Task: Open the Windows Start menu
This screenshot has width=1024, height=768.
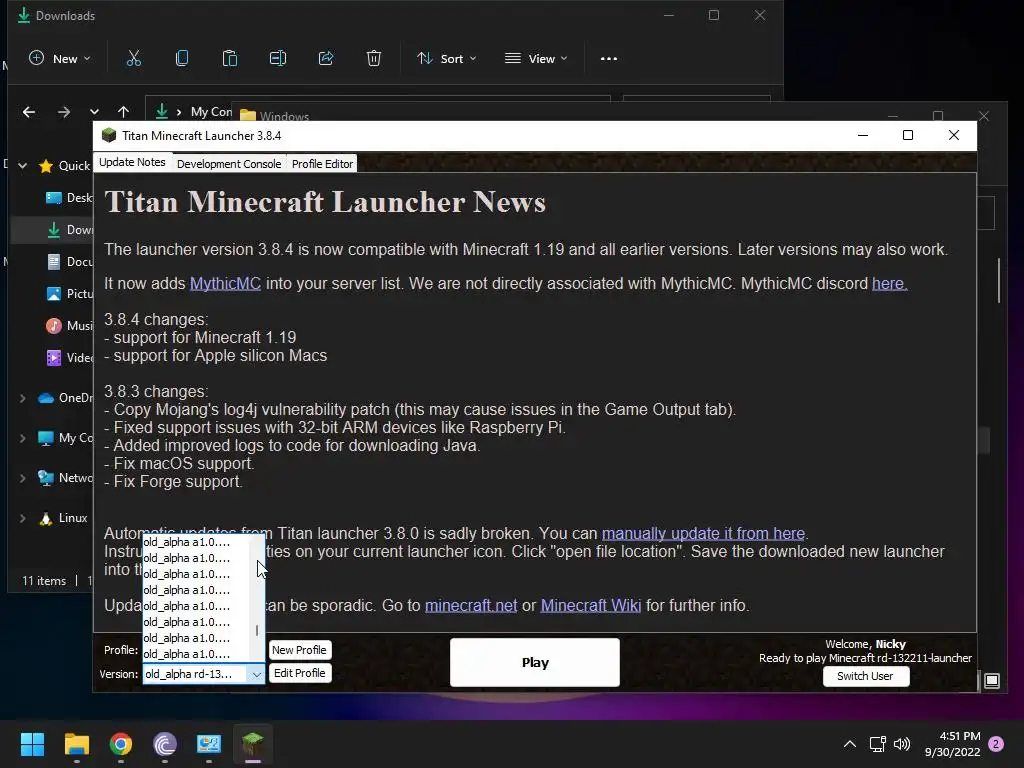Action: pyautogui.click(x=32, y=744)
